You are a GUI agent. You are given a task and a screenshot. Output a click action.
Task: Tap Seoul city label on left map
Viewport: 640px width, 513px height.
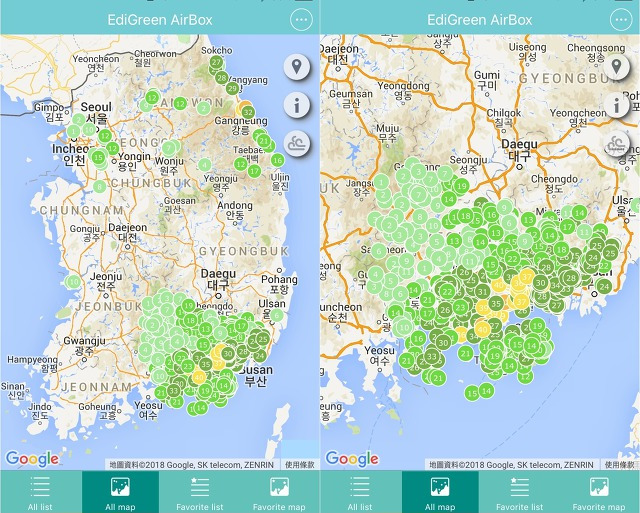coord(96,113)
